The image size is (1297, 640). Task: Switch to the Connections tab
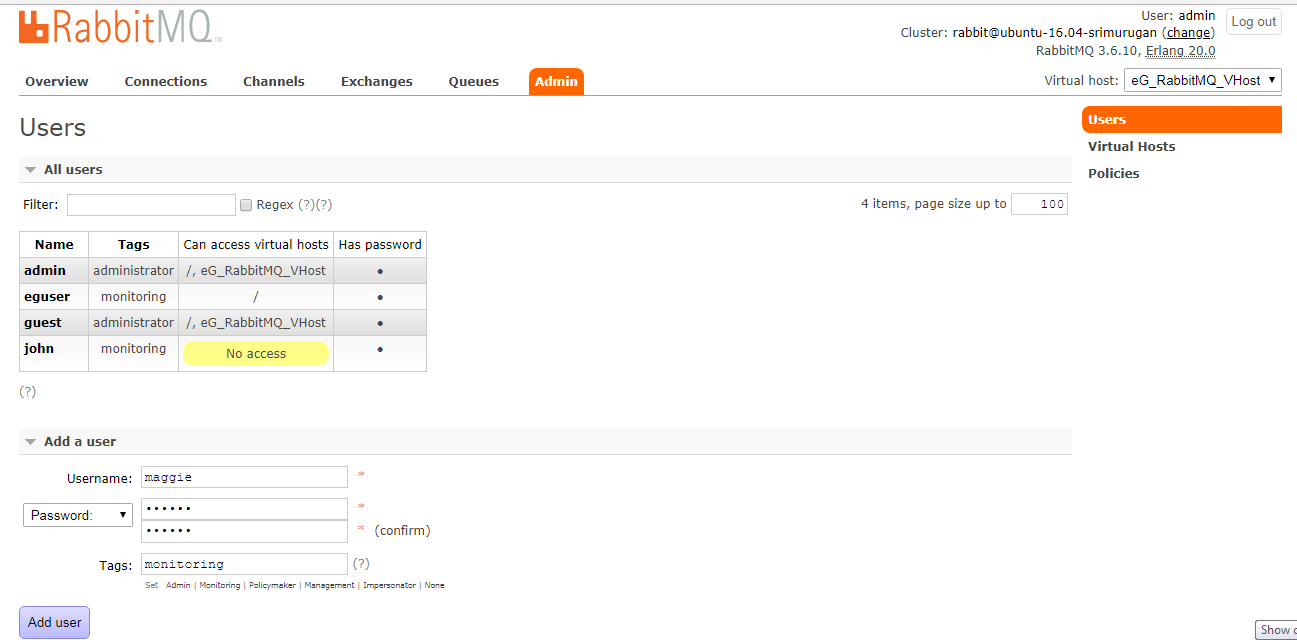tap(166, 82)
